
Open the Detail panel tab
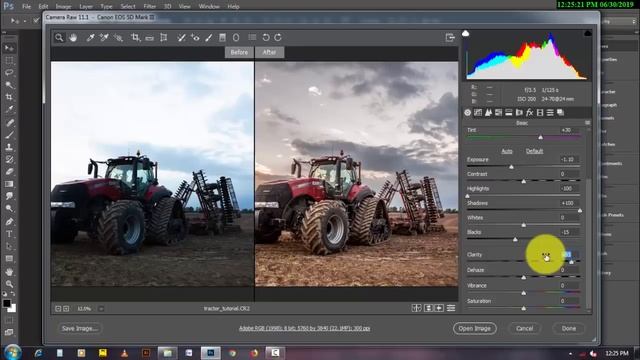pyautogui.click(x=488, y=113)
